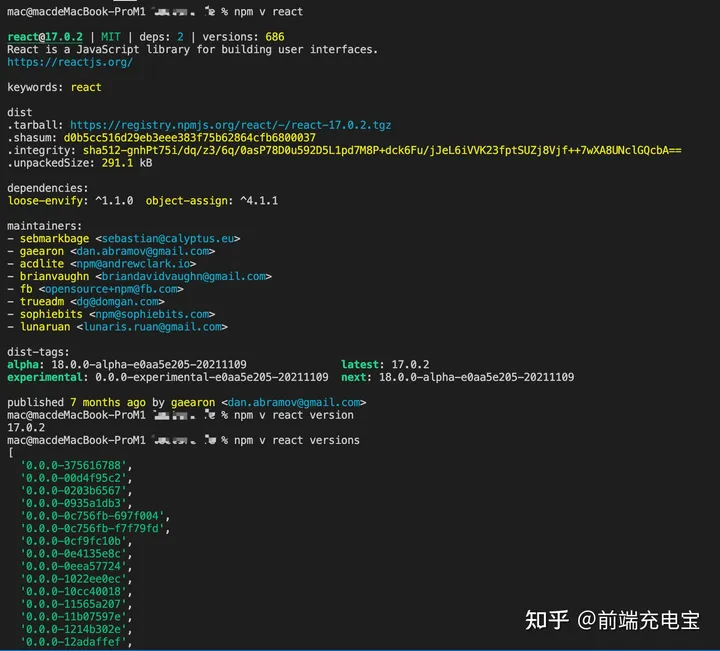Viewport: 720px width, 651px height.
Task: Click the experimental dist-tag label
Action: click(45, 377)
